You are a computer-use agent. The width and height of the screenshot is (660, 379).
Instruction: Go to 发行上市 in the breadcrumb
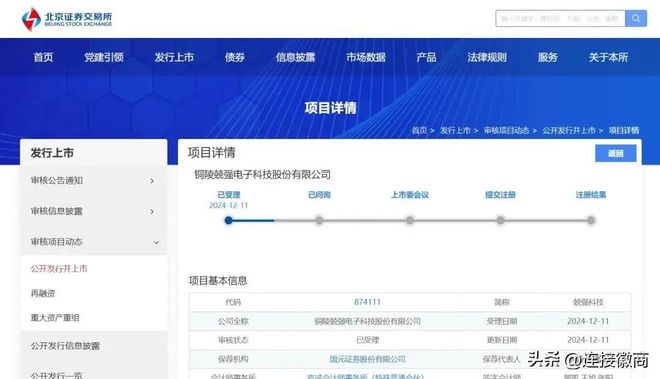pos(455,131)
